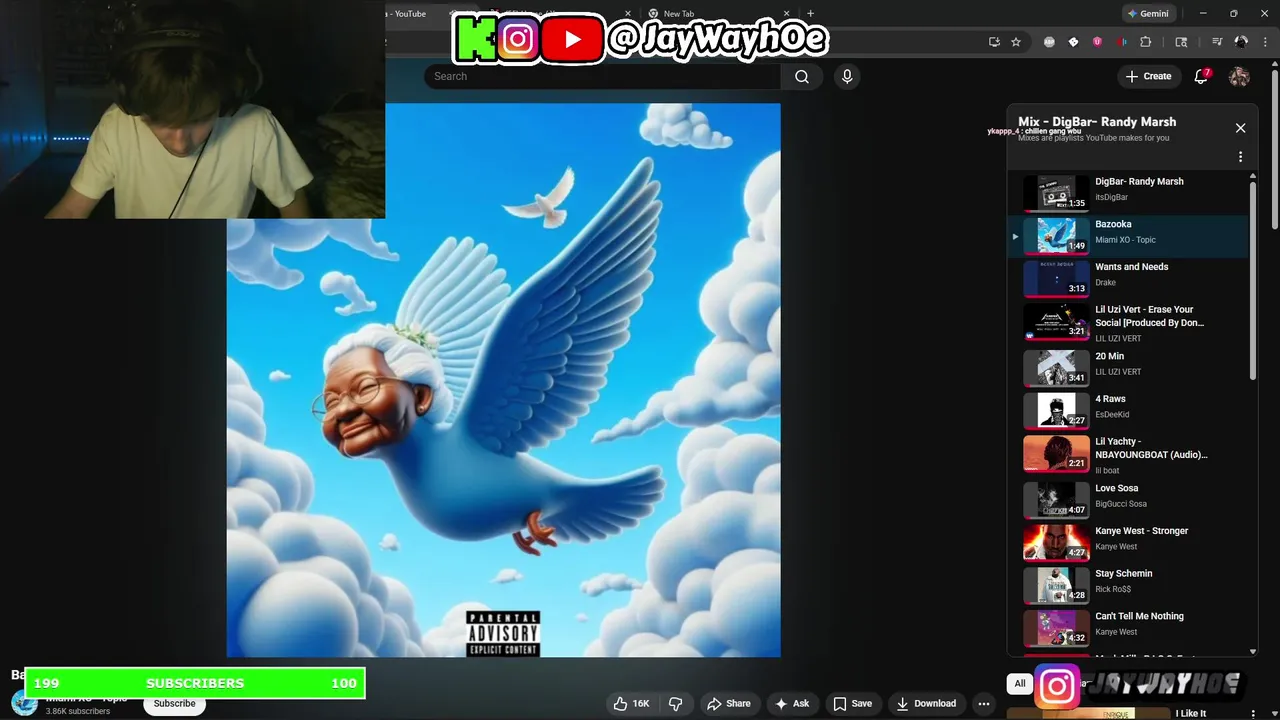The width and height of the screenshot is (1280, 720).
Task: Open the red and blue extension icon
Action: (x=1122, y=42)
